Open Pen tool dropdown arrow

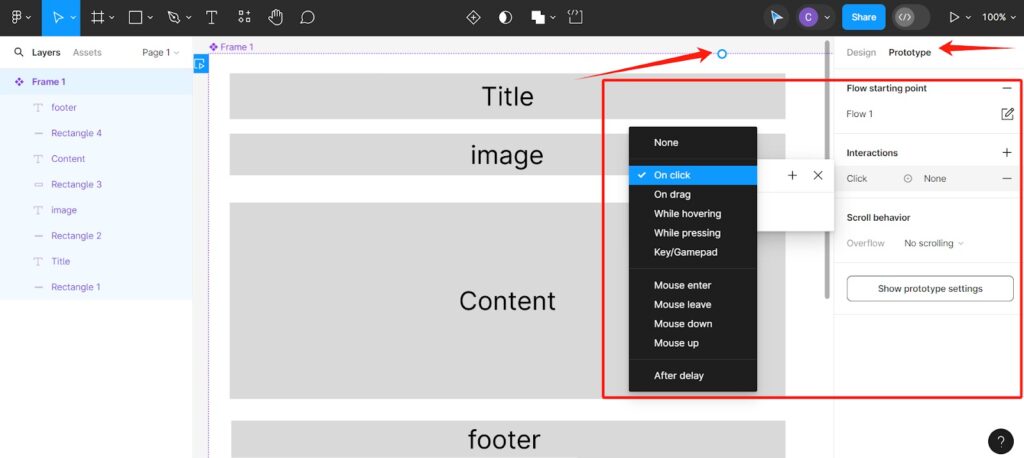(187, 18)
